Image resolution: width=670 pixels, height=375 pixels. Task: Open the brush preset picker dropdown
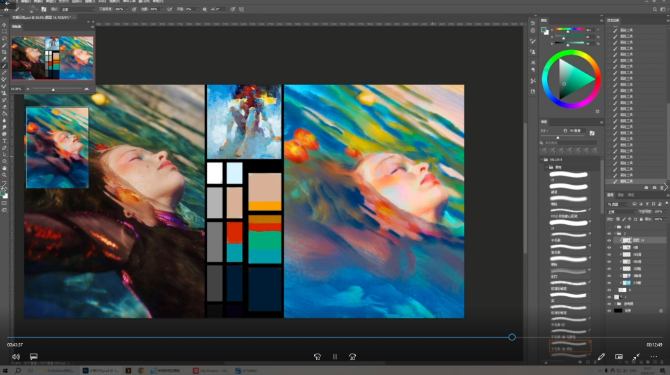[33, 9]
